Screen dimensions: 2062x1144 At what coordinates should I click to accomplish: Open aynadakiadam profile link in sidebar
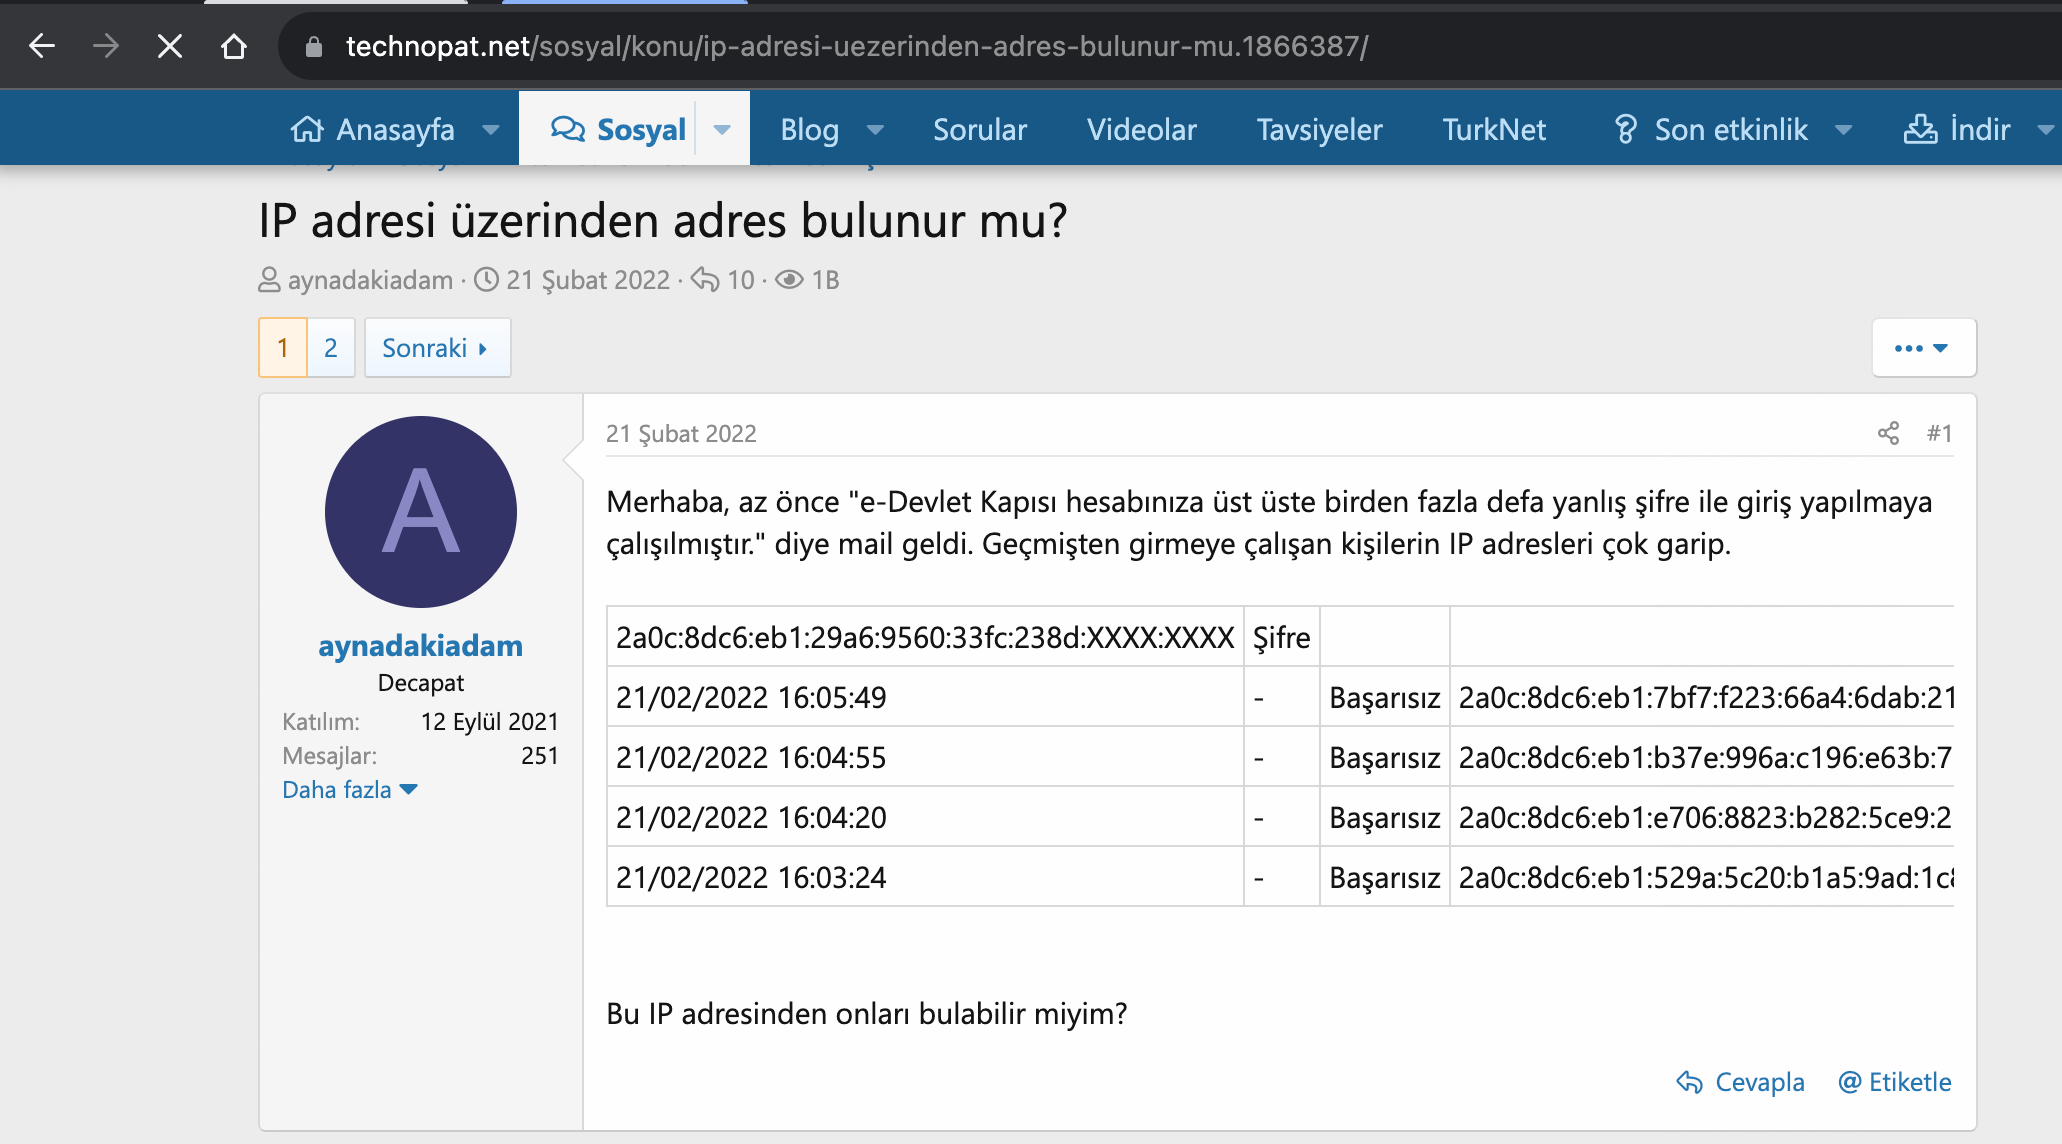[x=421, y=646]
